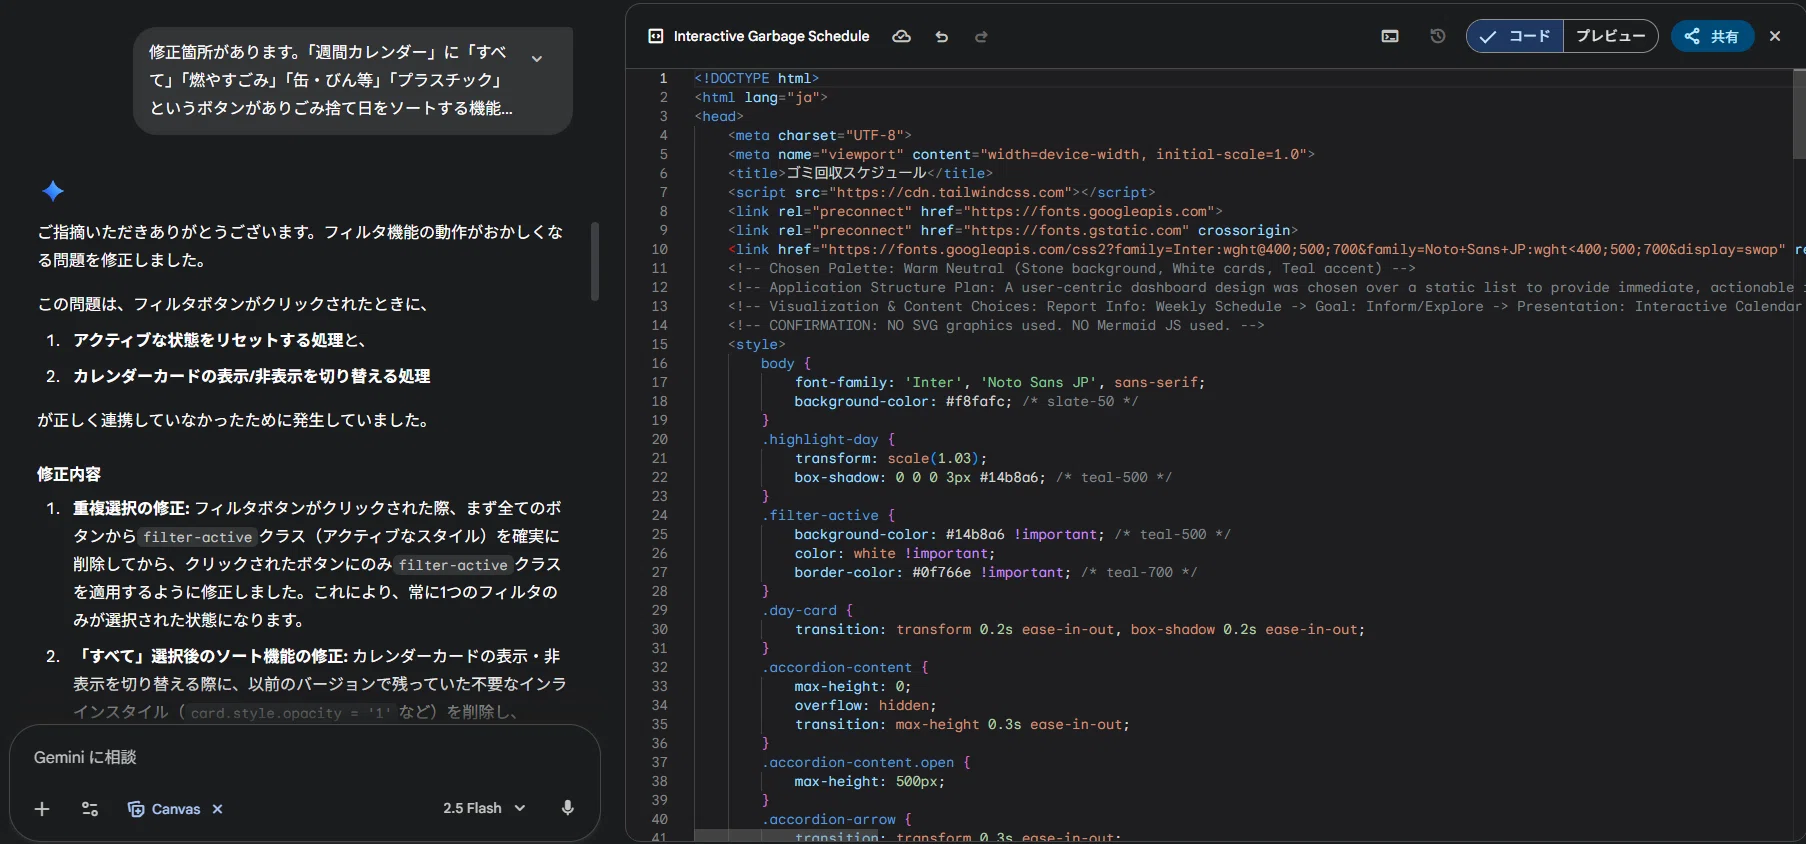Undo the last canvas change
Image resolution: width=1806 pixels, height=844 pixels.
[x=941, y=37]
